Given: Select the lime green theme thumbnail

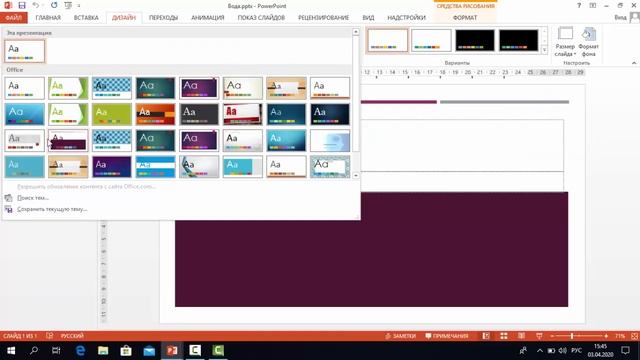Looking at the screenshot, I should tap(112, 114).
